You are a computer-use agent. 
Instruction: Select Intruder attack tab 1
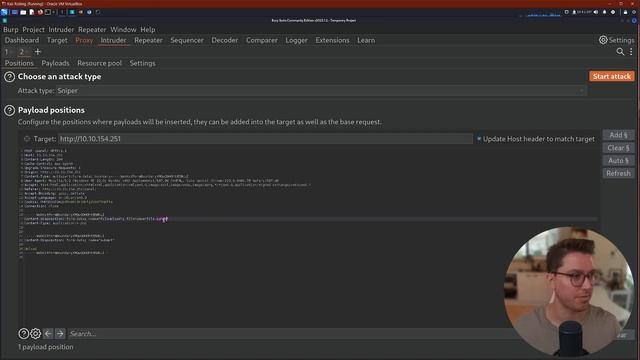click(x=7, y=51)
